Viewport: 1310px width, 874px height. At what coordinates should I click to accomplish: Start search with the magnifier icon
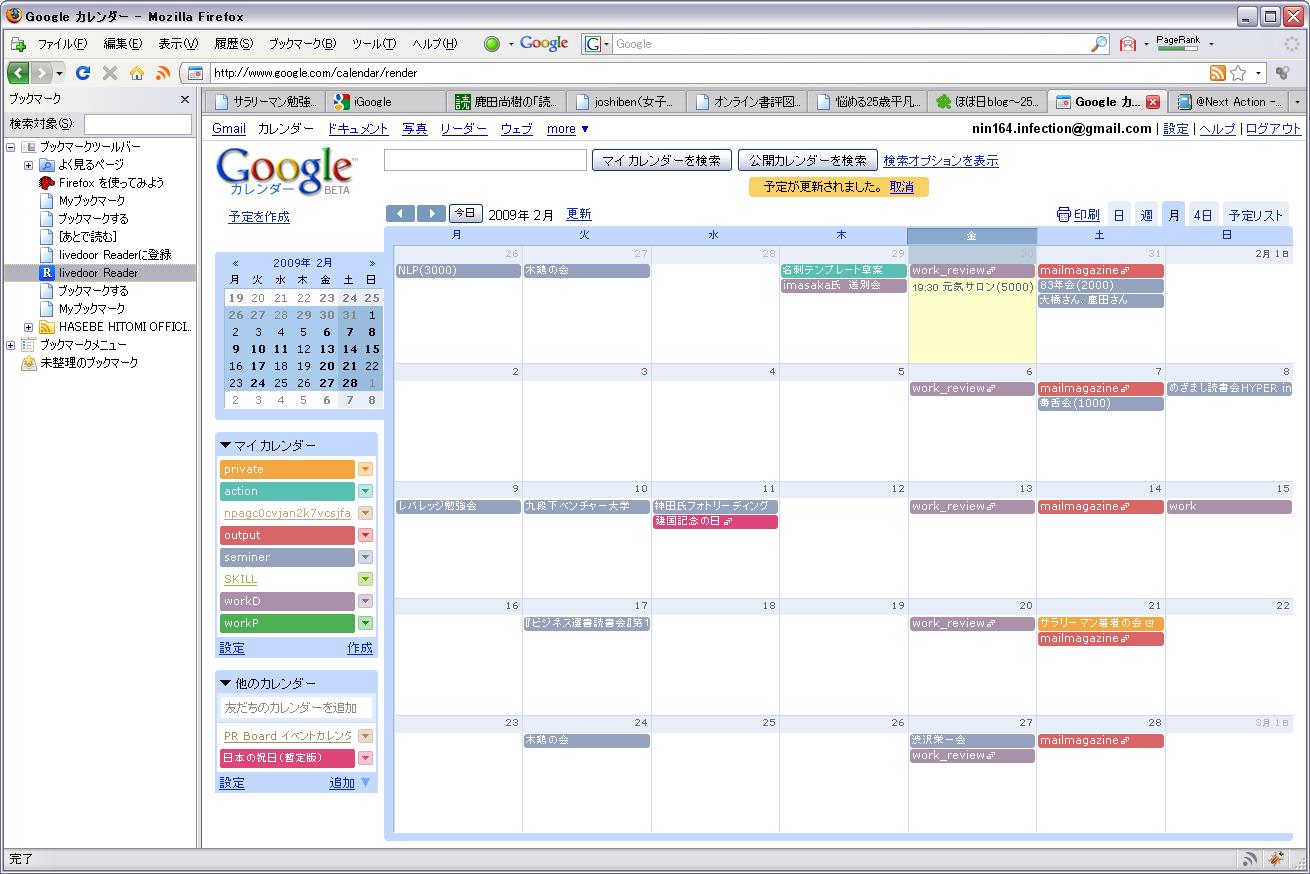pyautogui.click(x=1099, y=44)
